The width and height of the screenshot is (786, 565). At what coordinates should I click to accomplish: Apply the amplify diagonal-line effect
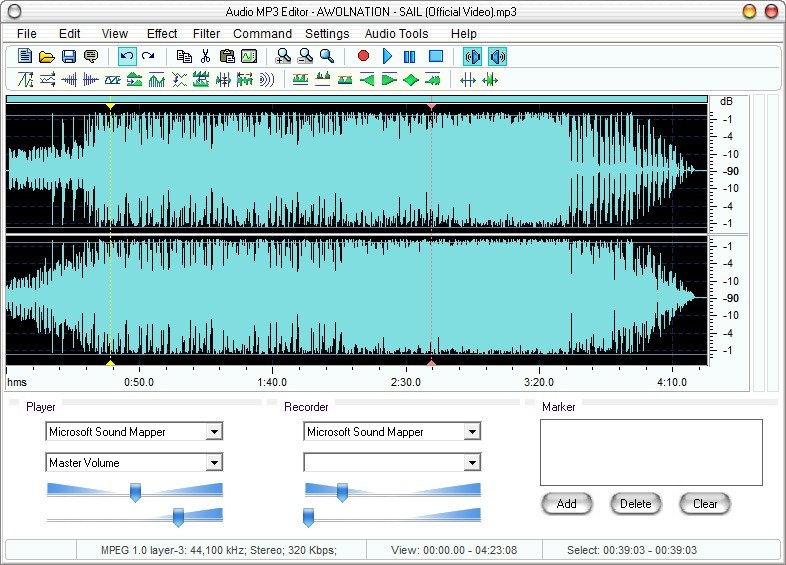click(25, 80)
